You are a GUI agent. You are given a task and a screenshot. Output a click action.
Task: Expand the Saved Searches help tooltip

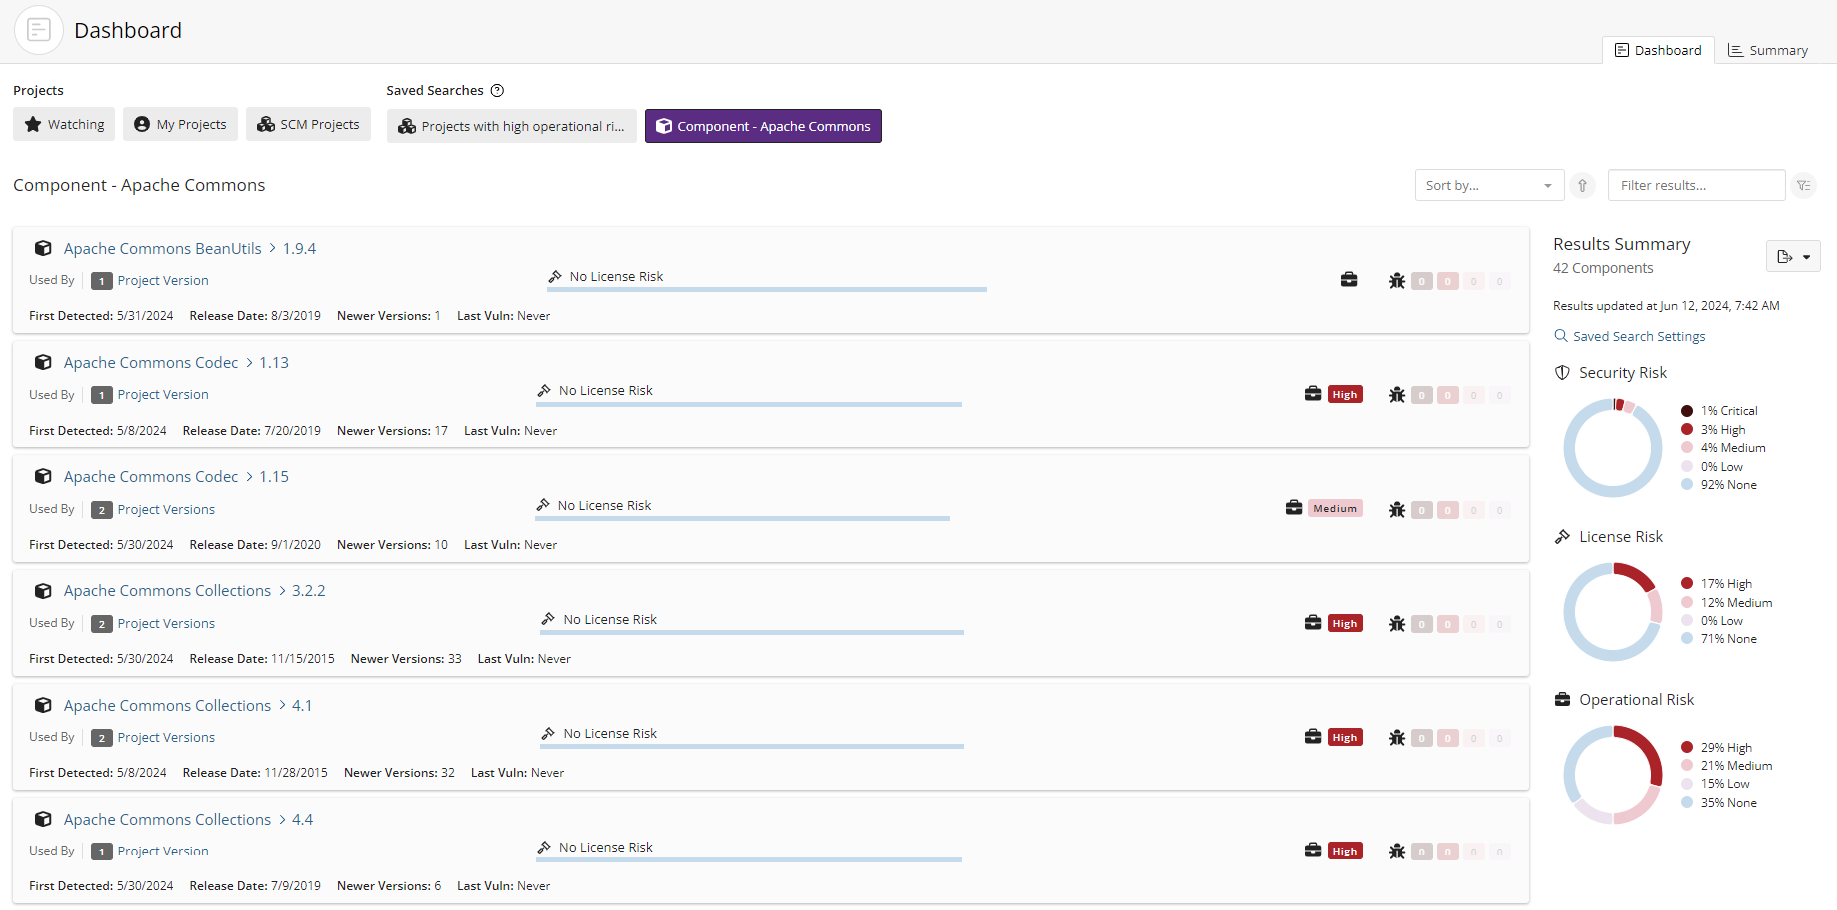(x=497, y=90)
